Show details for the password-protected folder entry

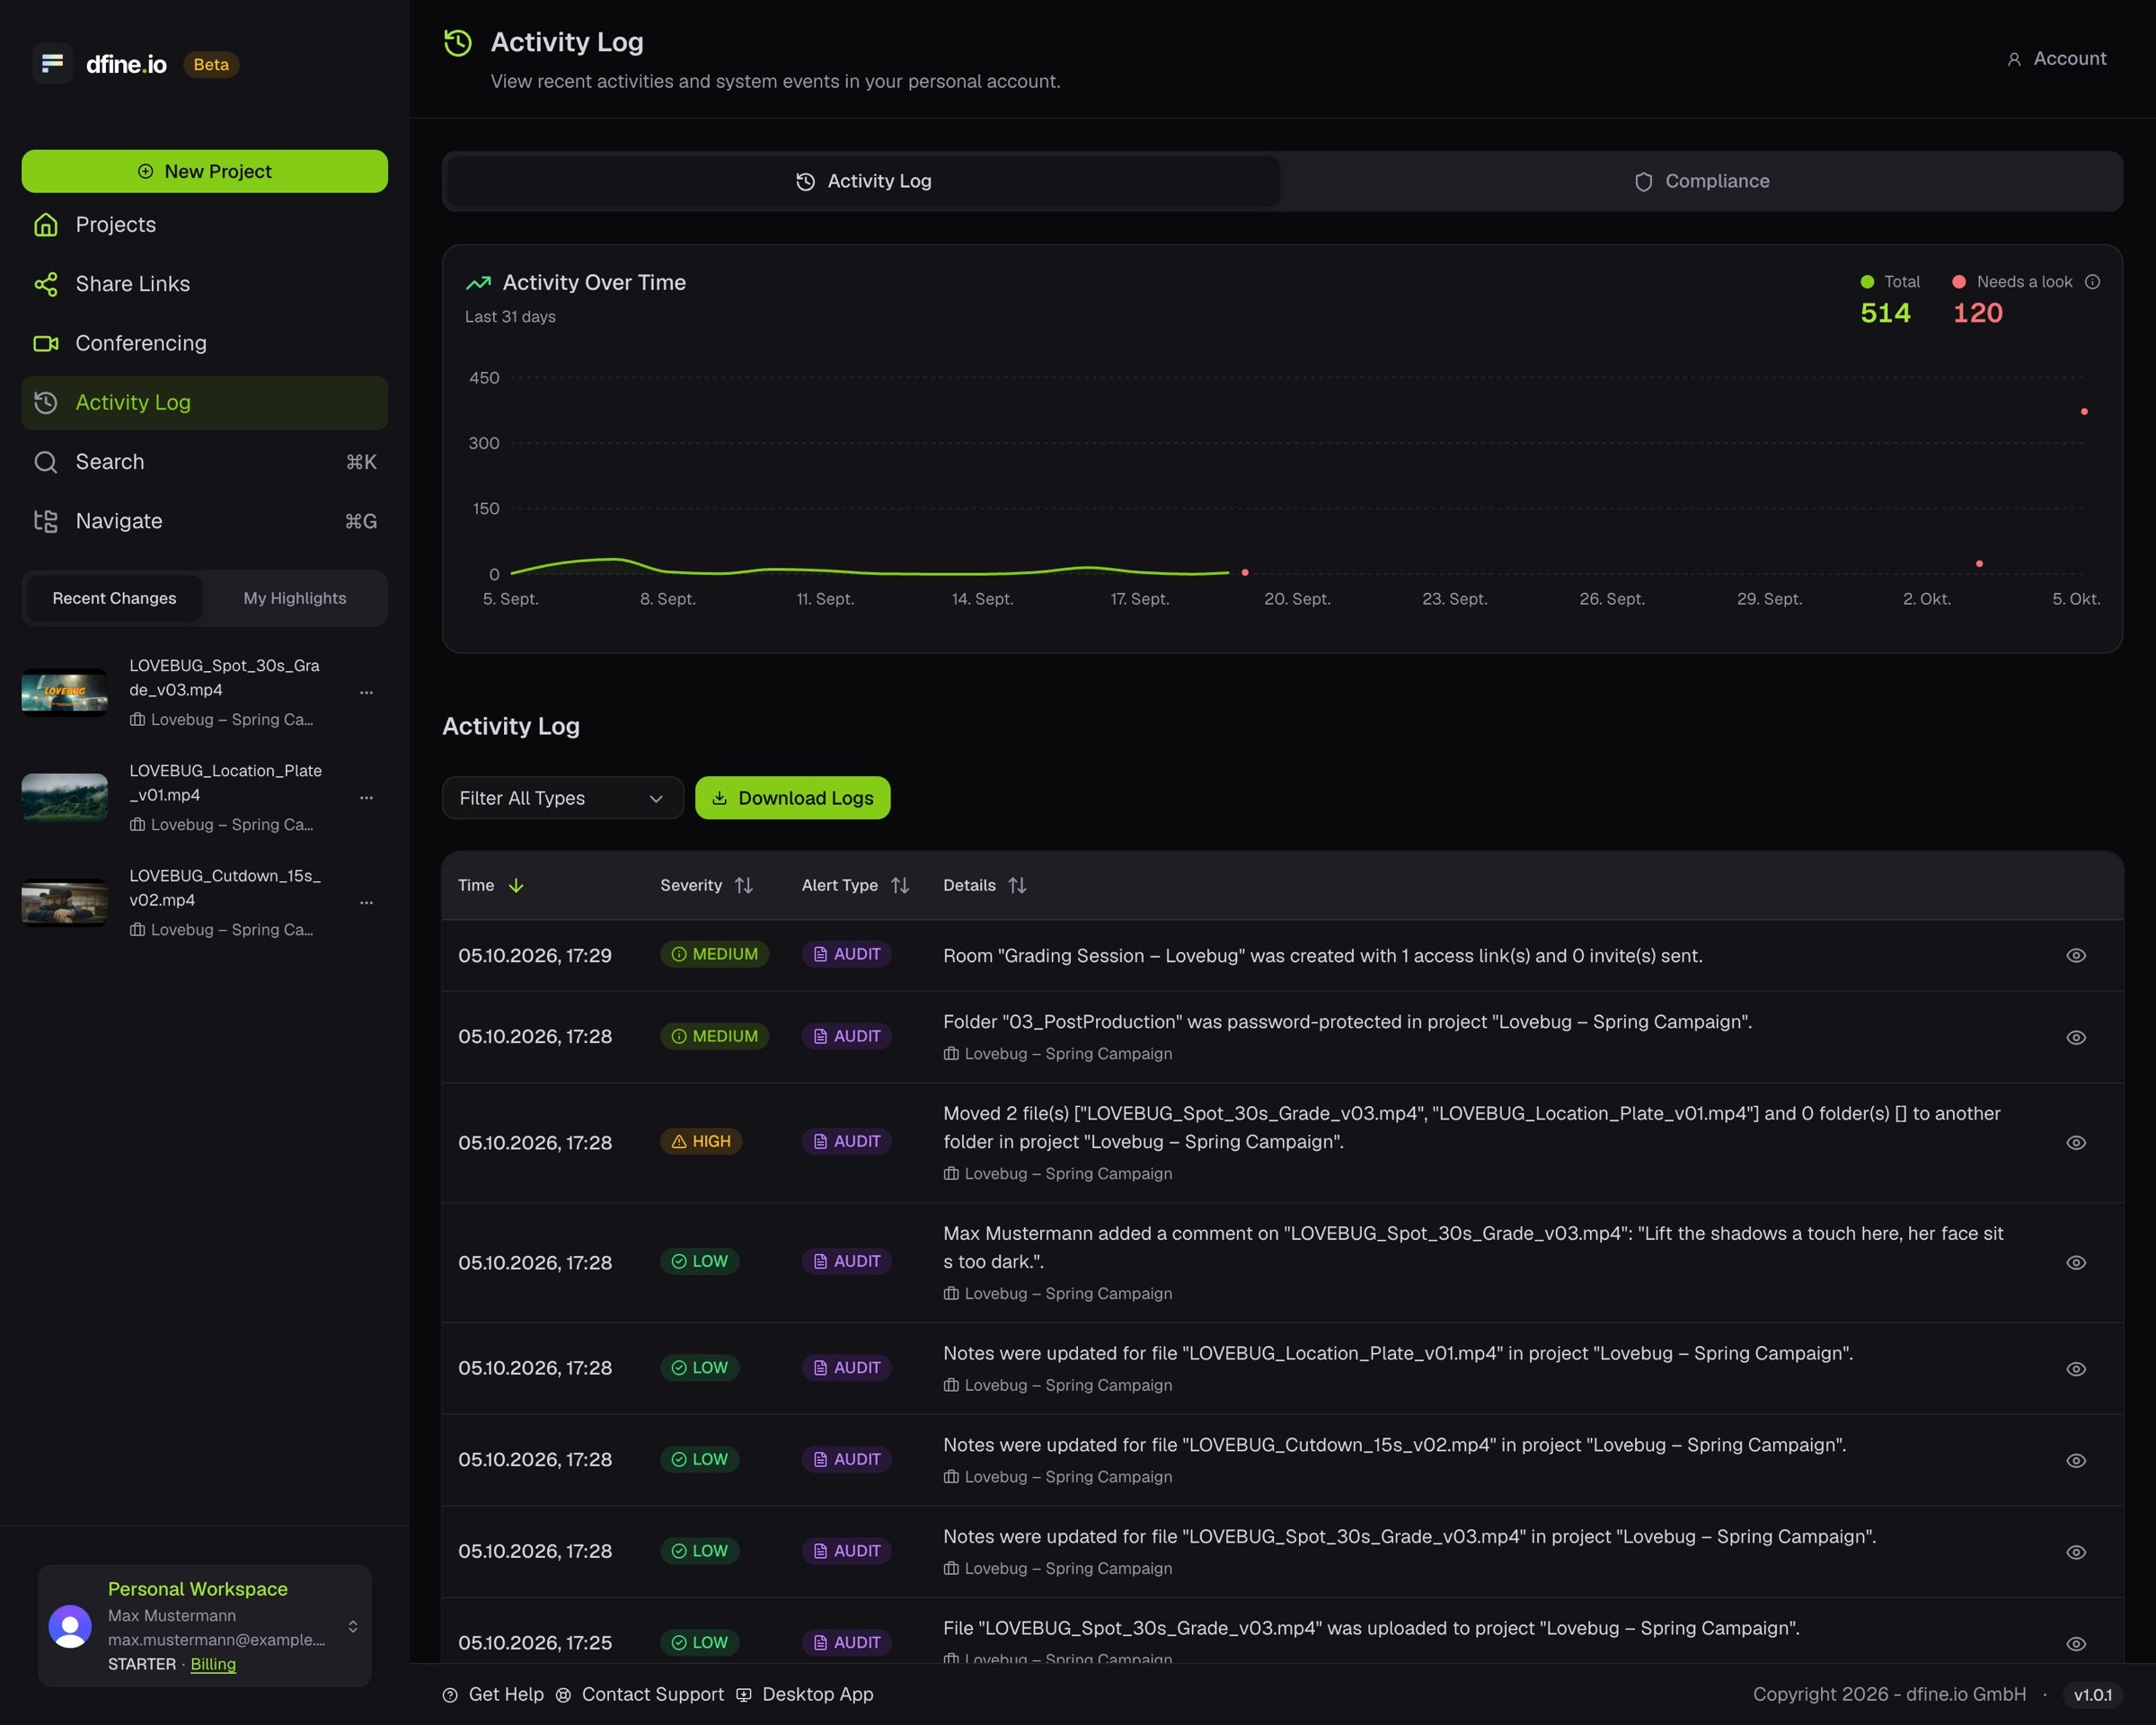point(2076,1038)
